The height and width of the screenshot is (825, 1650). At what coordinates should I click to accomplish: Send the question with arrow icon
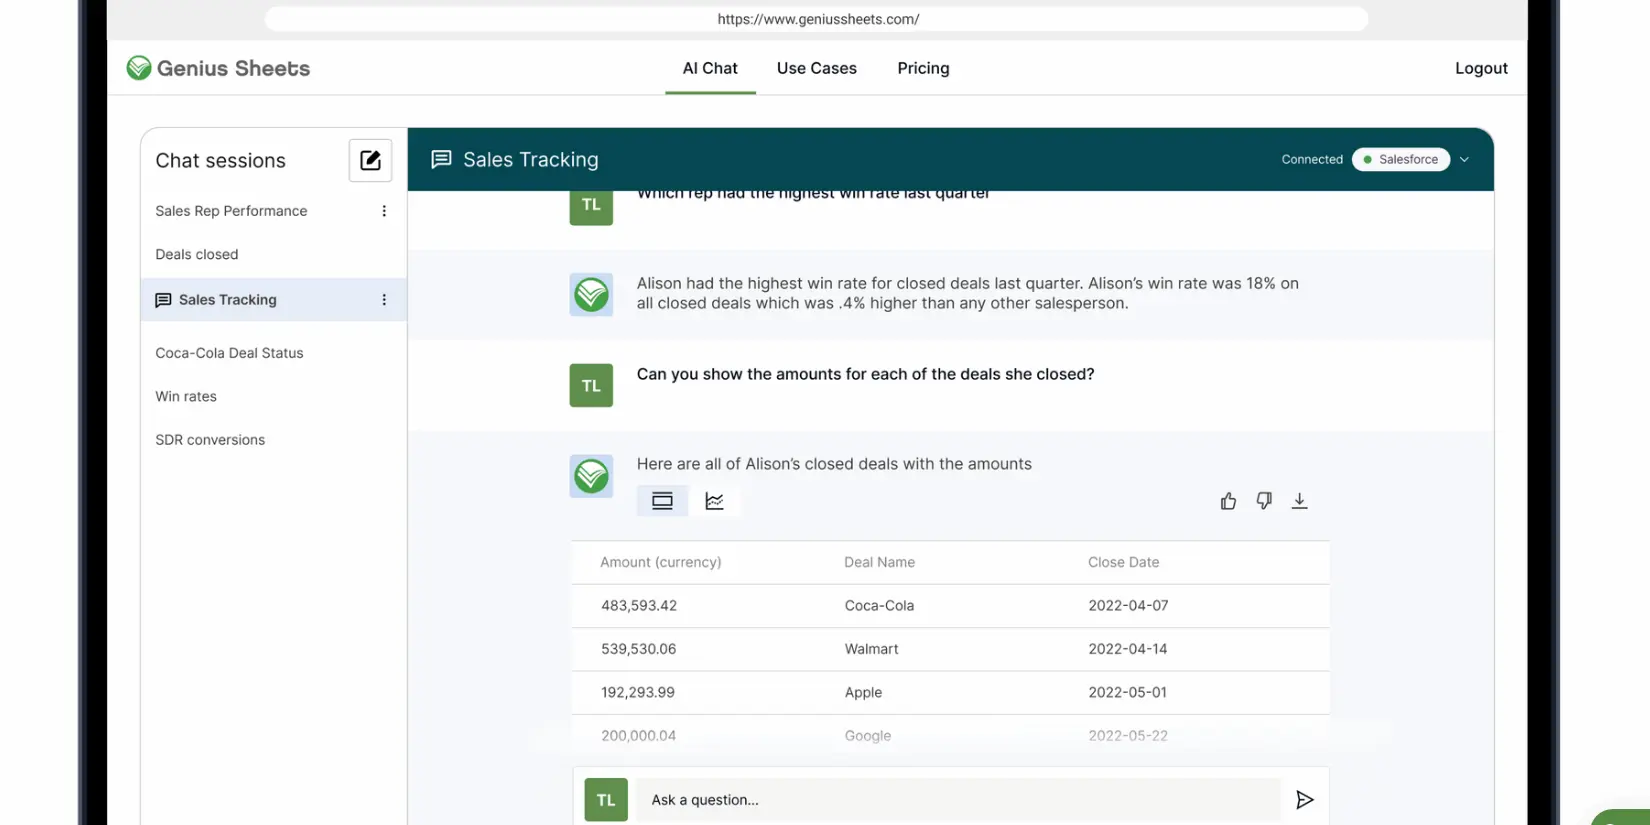(x=1304, y=799)
